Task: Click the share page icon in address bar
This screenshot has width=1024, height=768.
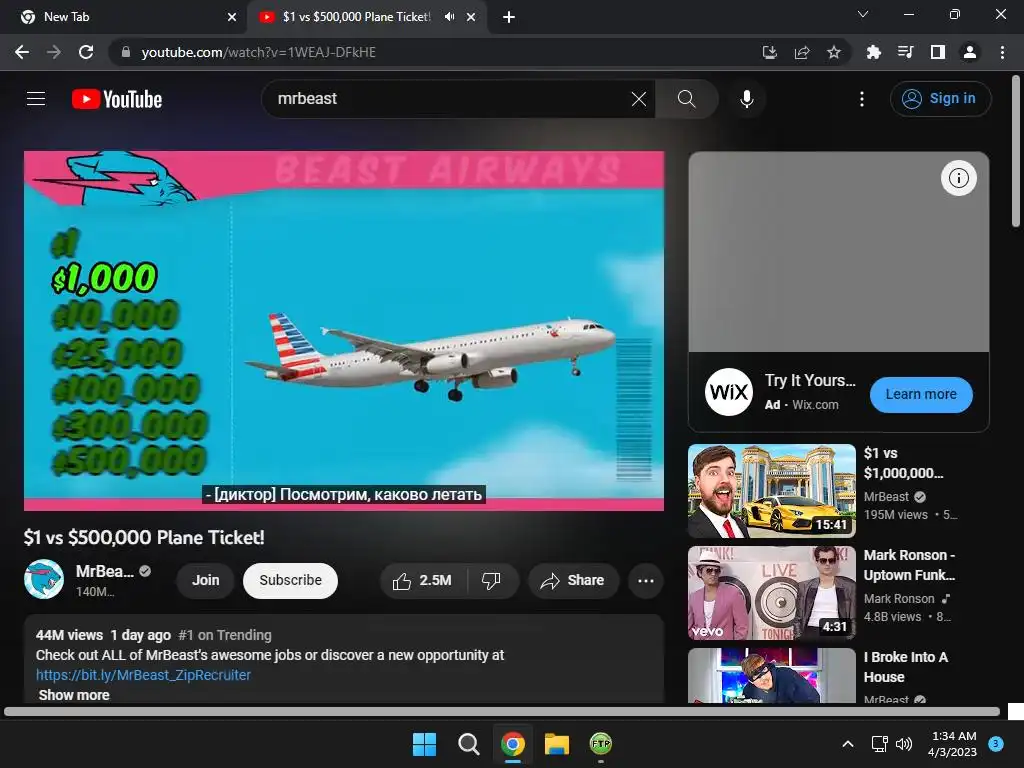Action: pos(802,52)
